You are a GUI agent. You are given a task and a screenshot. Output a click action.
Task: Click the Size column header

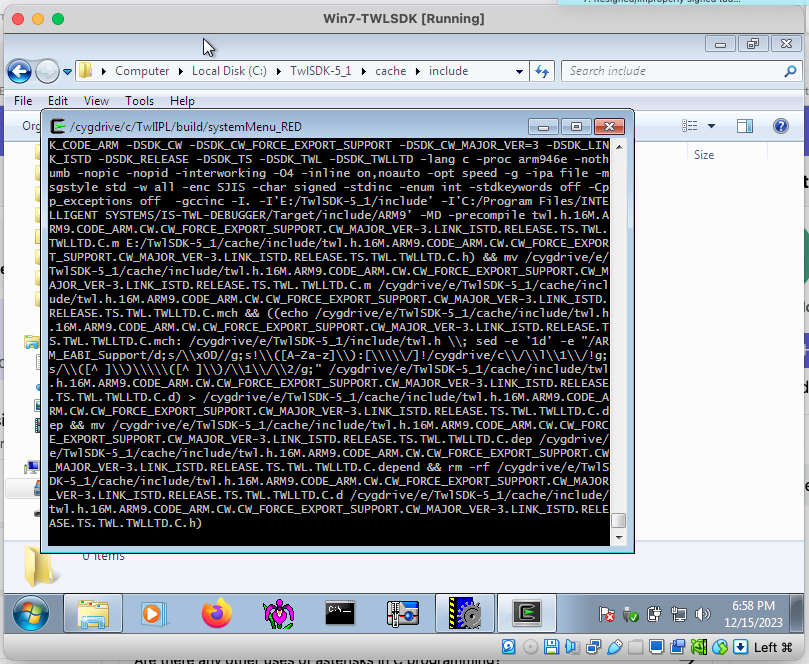(704, 155)
